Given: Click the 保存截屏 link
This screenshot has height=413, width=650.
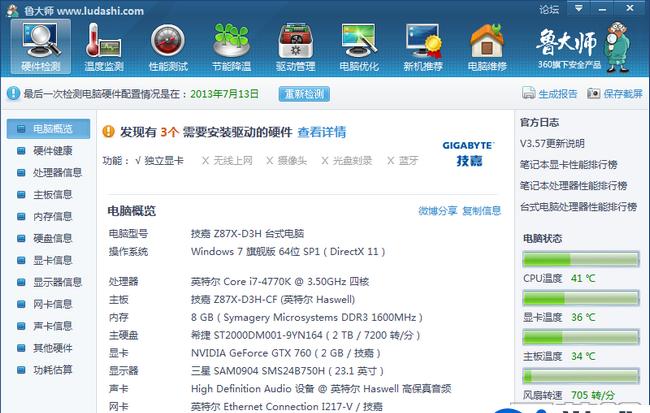Looking at the screenshot, I should [x=623, y=94].
